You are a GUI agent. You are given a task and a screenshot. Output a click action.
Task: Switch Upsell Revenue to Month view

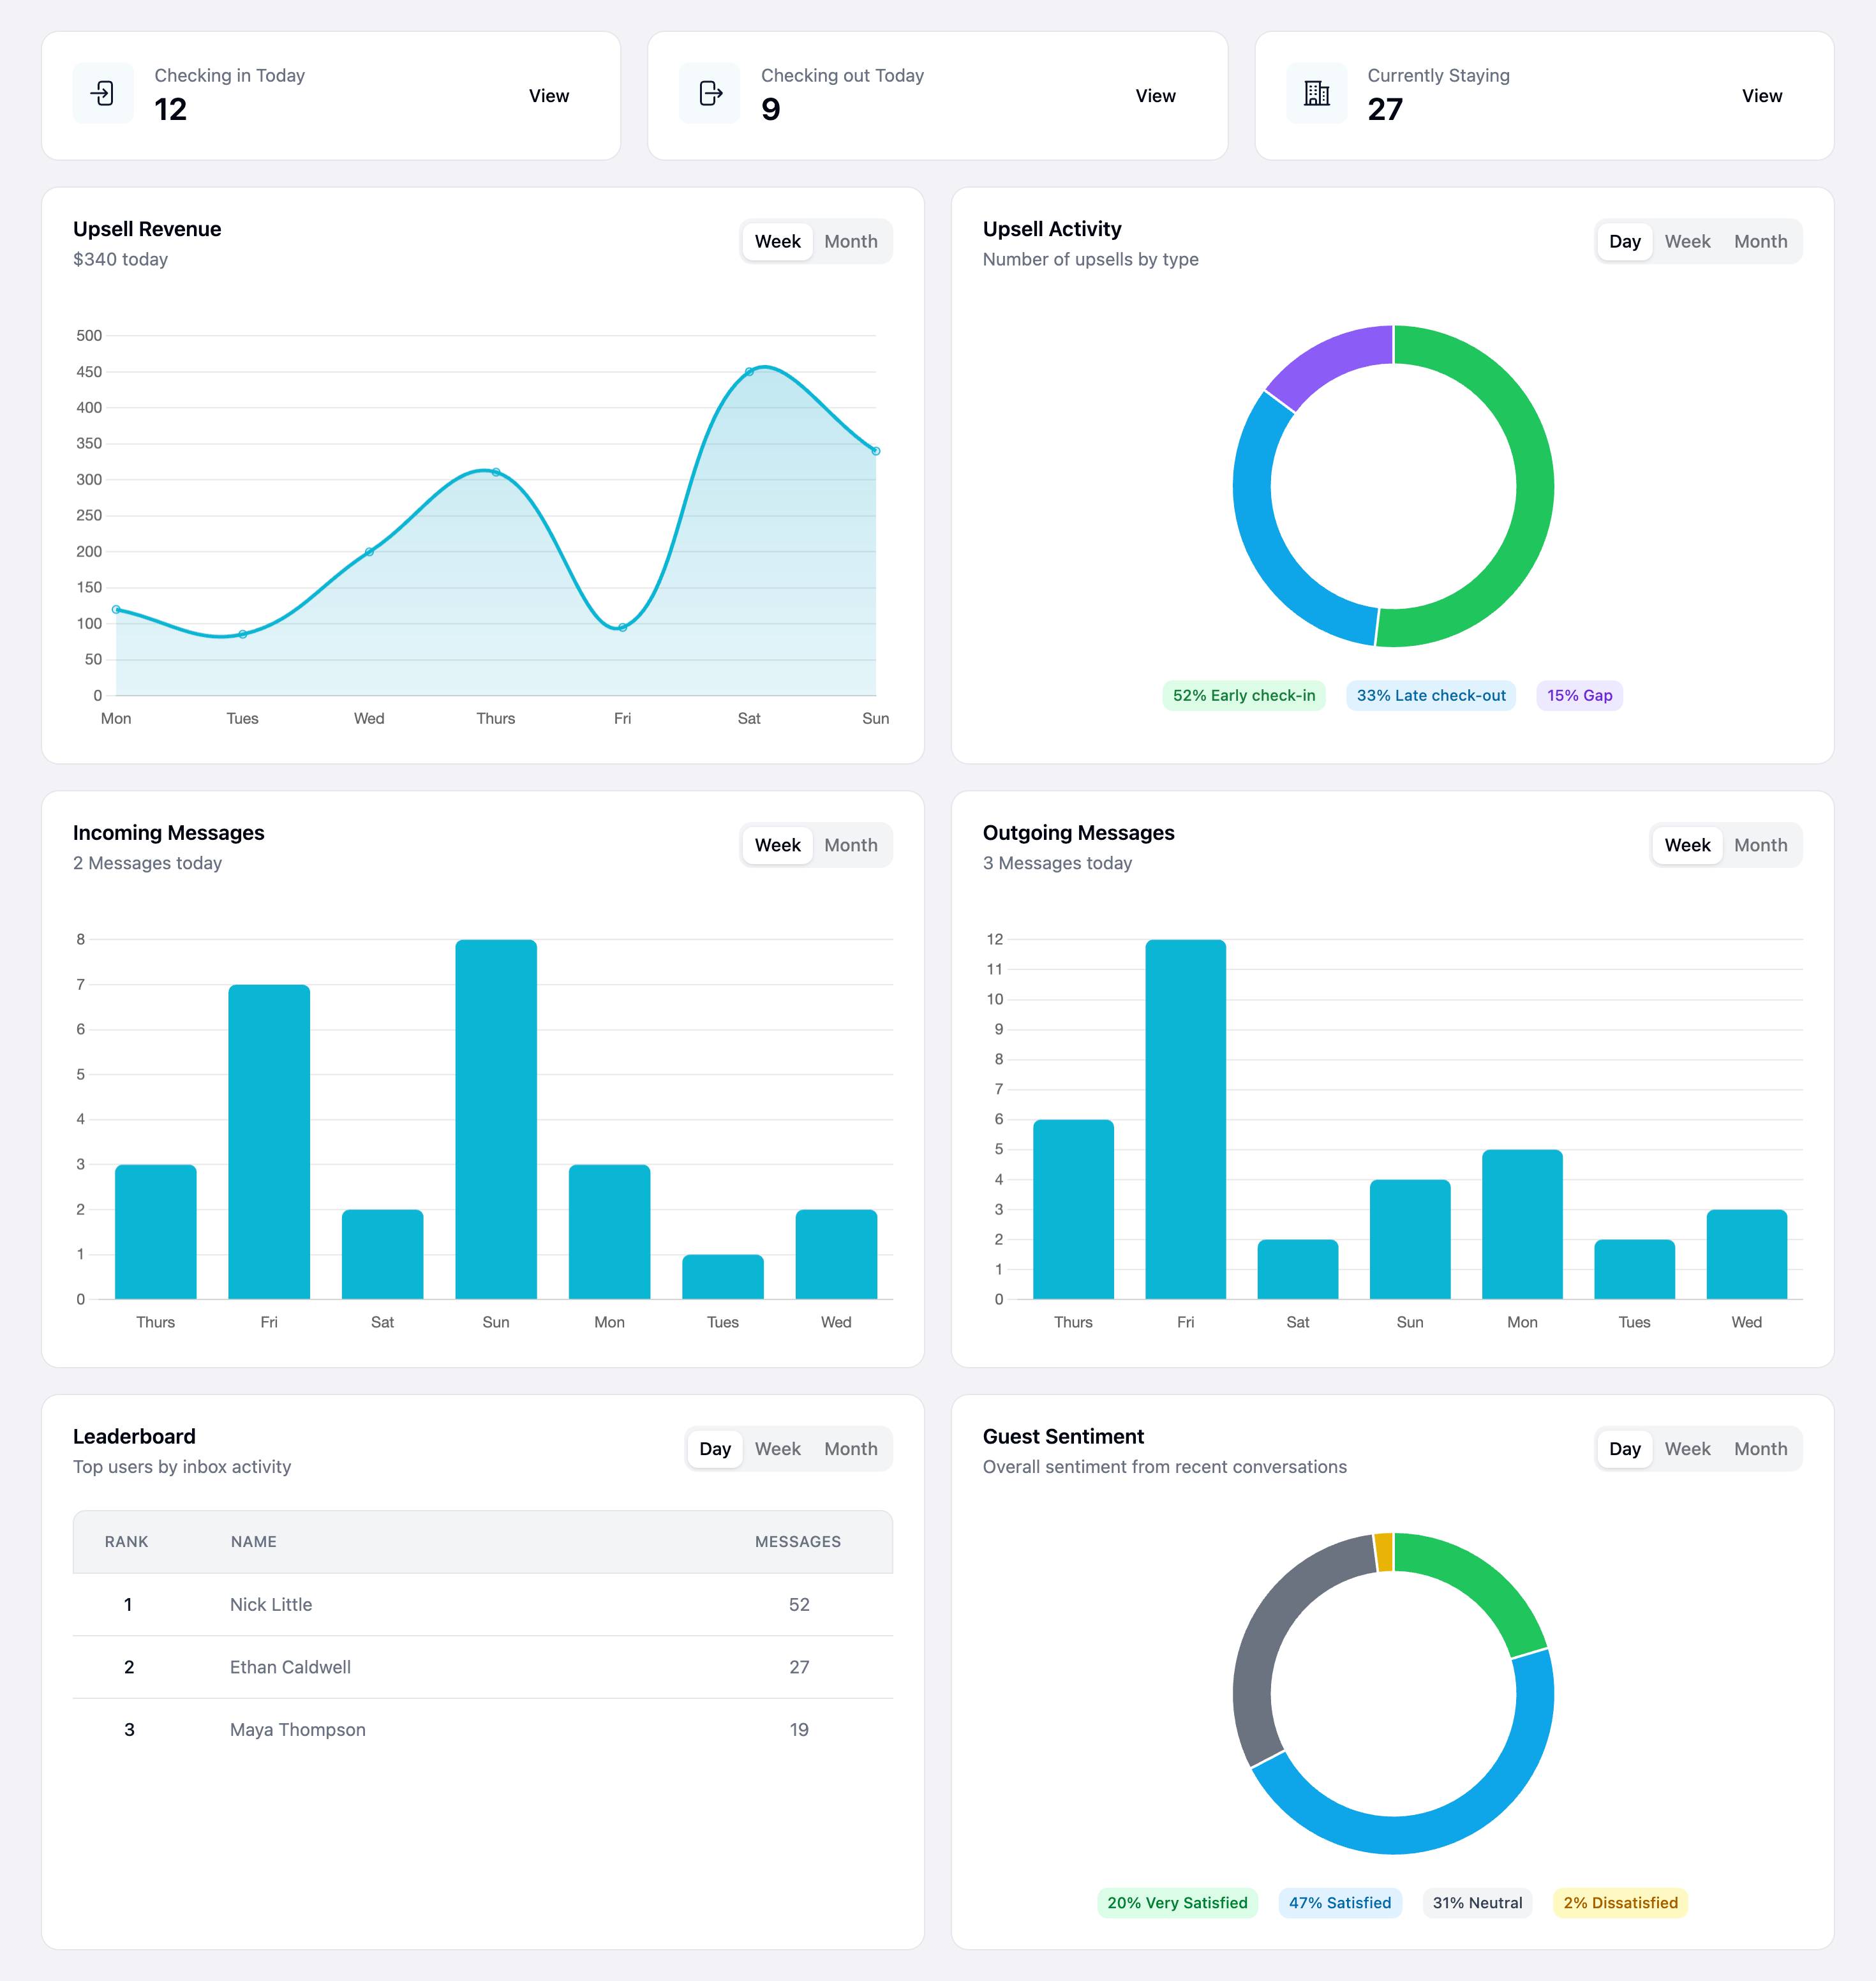pyautogui.click(x=851, y=240)
